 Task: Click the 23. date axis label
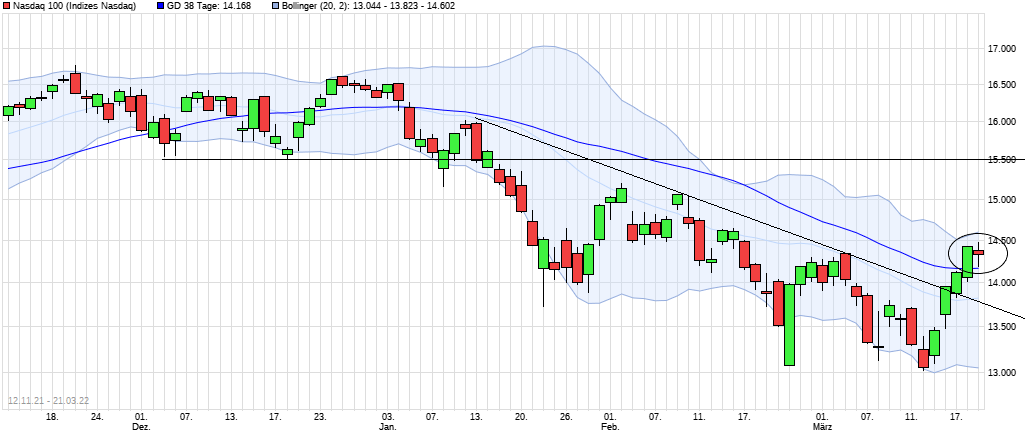(320, 416)
